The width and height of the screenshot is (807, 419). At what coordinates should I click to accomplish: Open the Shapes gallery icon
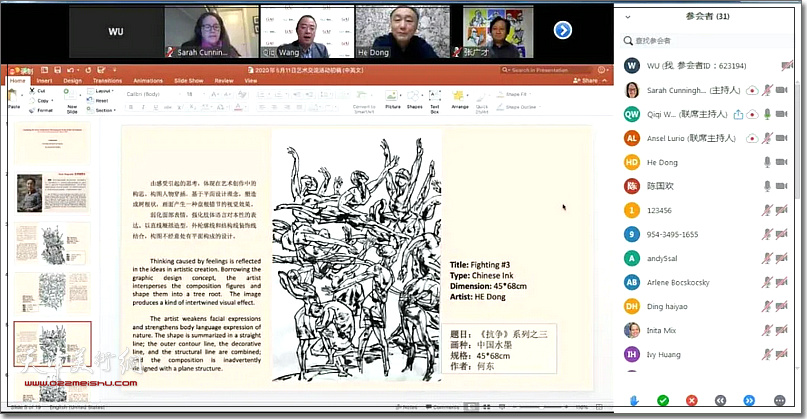[414, 97]
